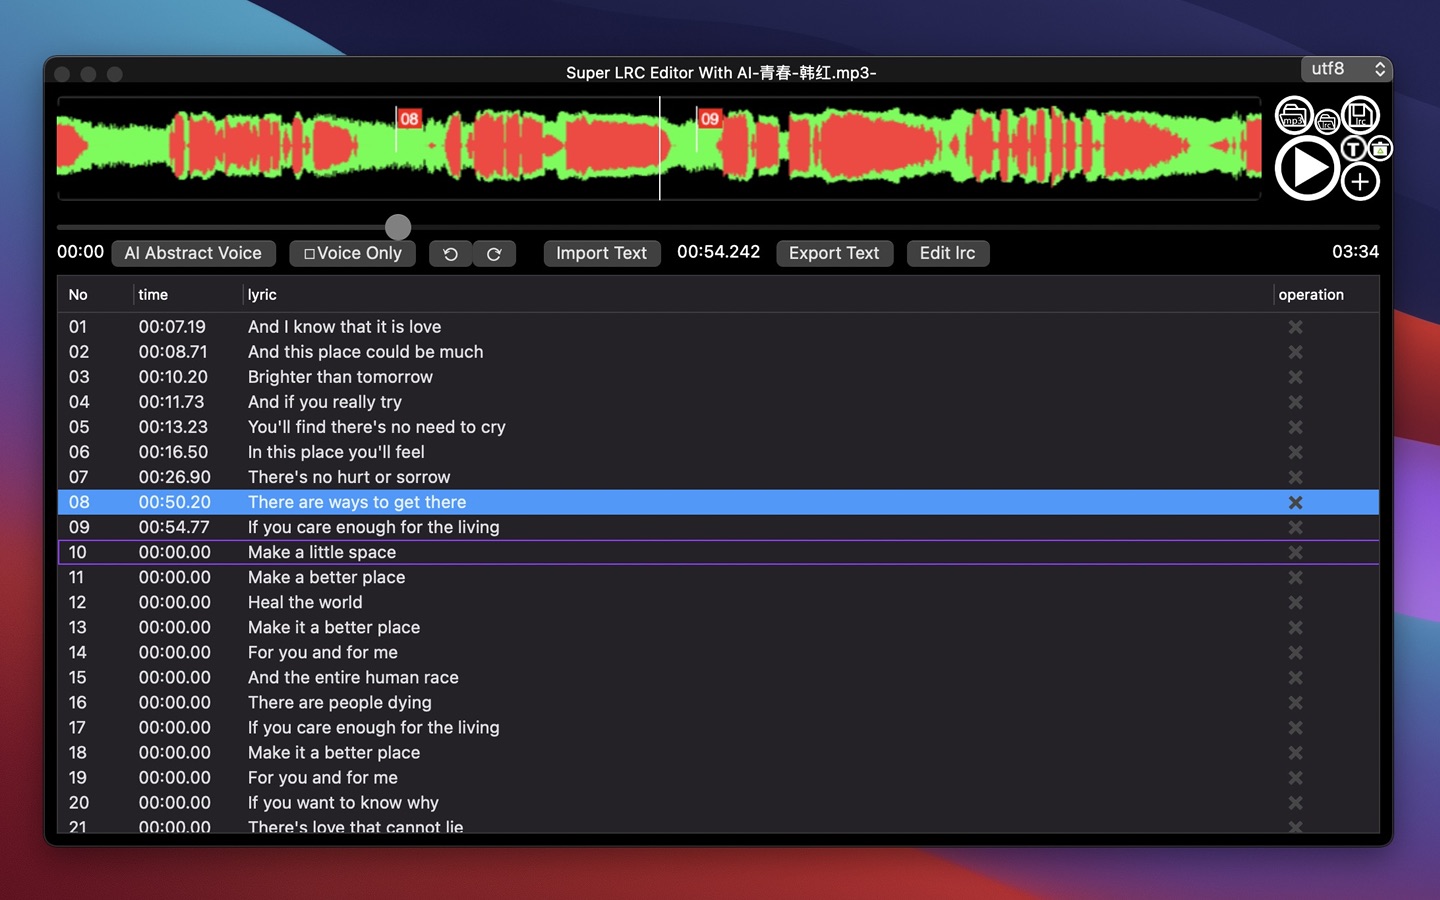The image size is (1440, 900).
Task: Click the time cell 00:26.90
Action: pos(174,477)
